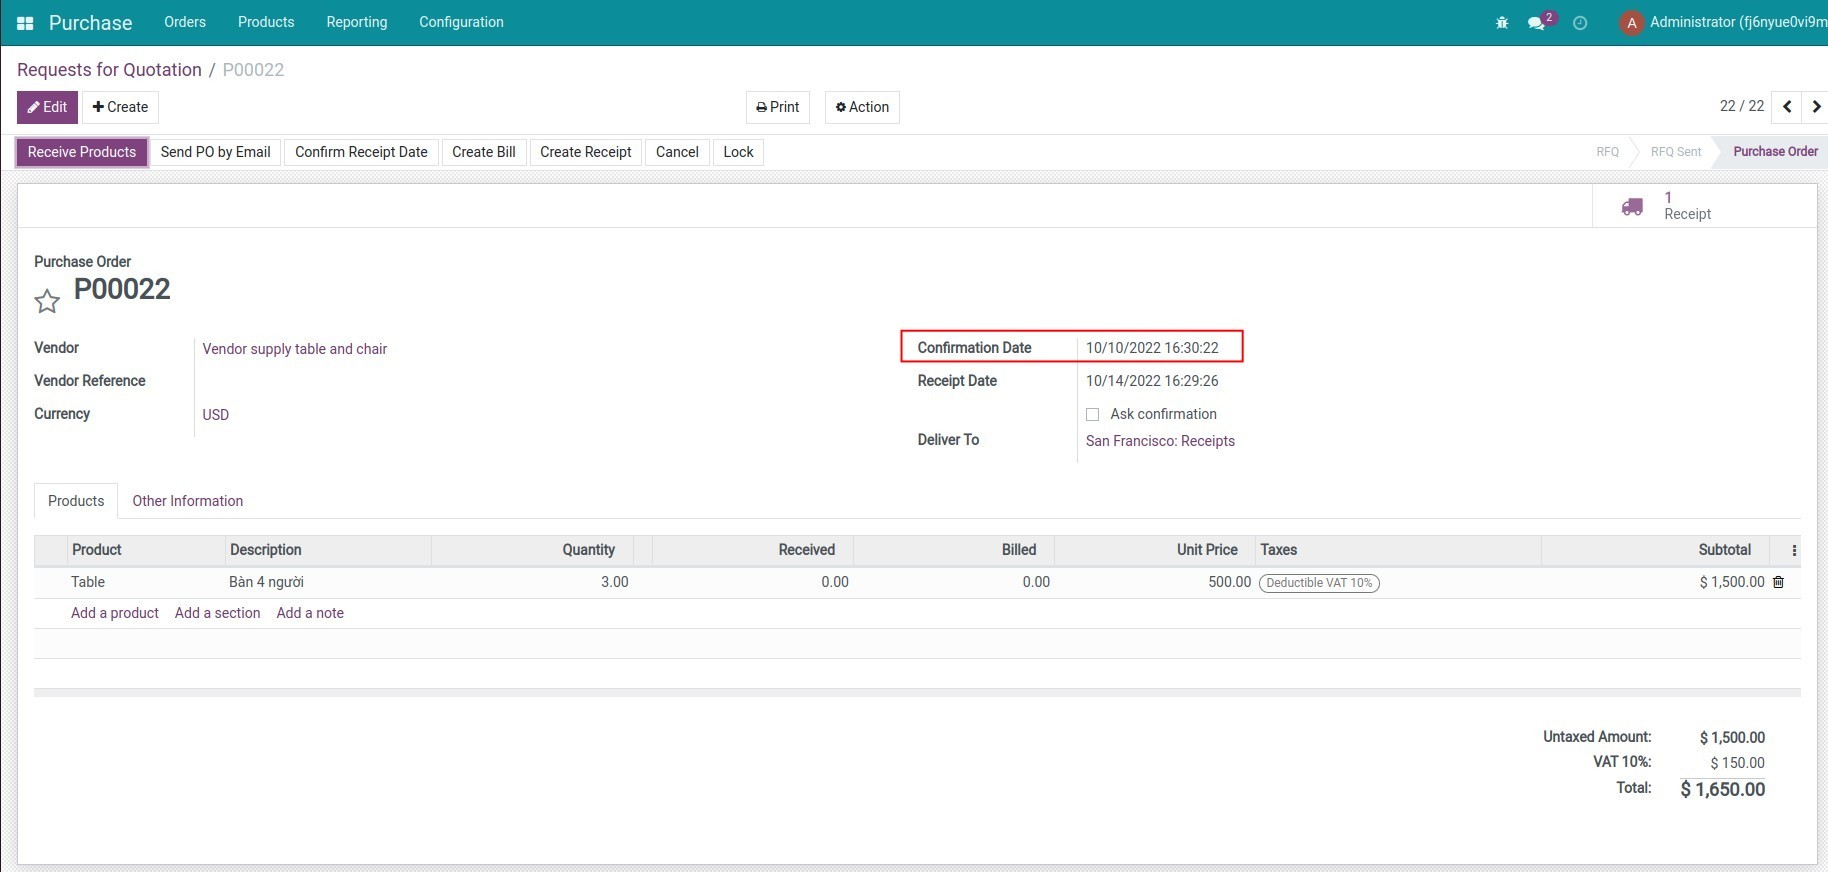Go to the next record arrow

(x=1815, y=107)
